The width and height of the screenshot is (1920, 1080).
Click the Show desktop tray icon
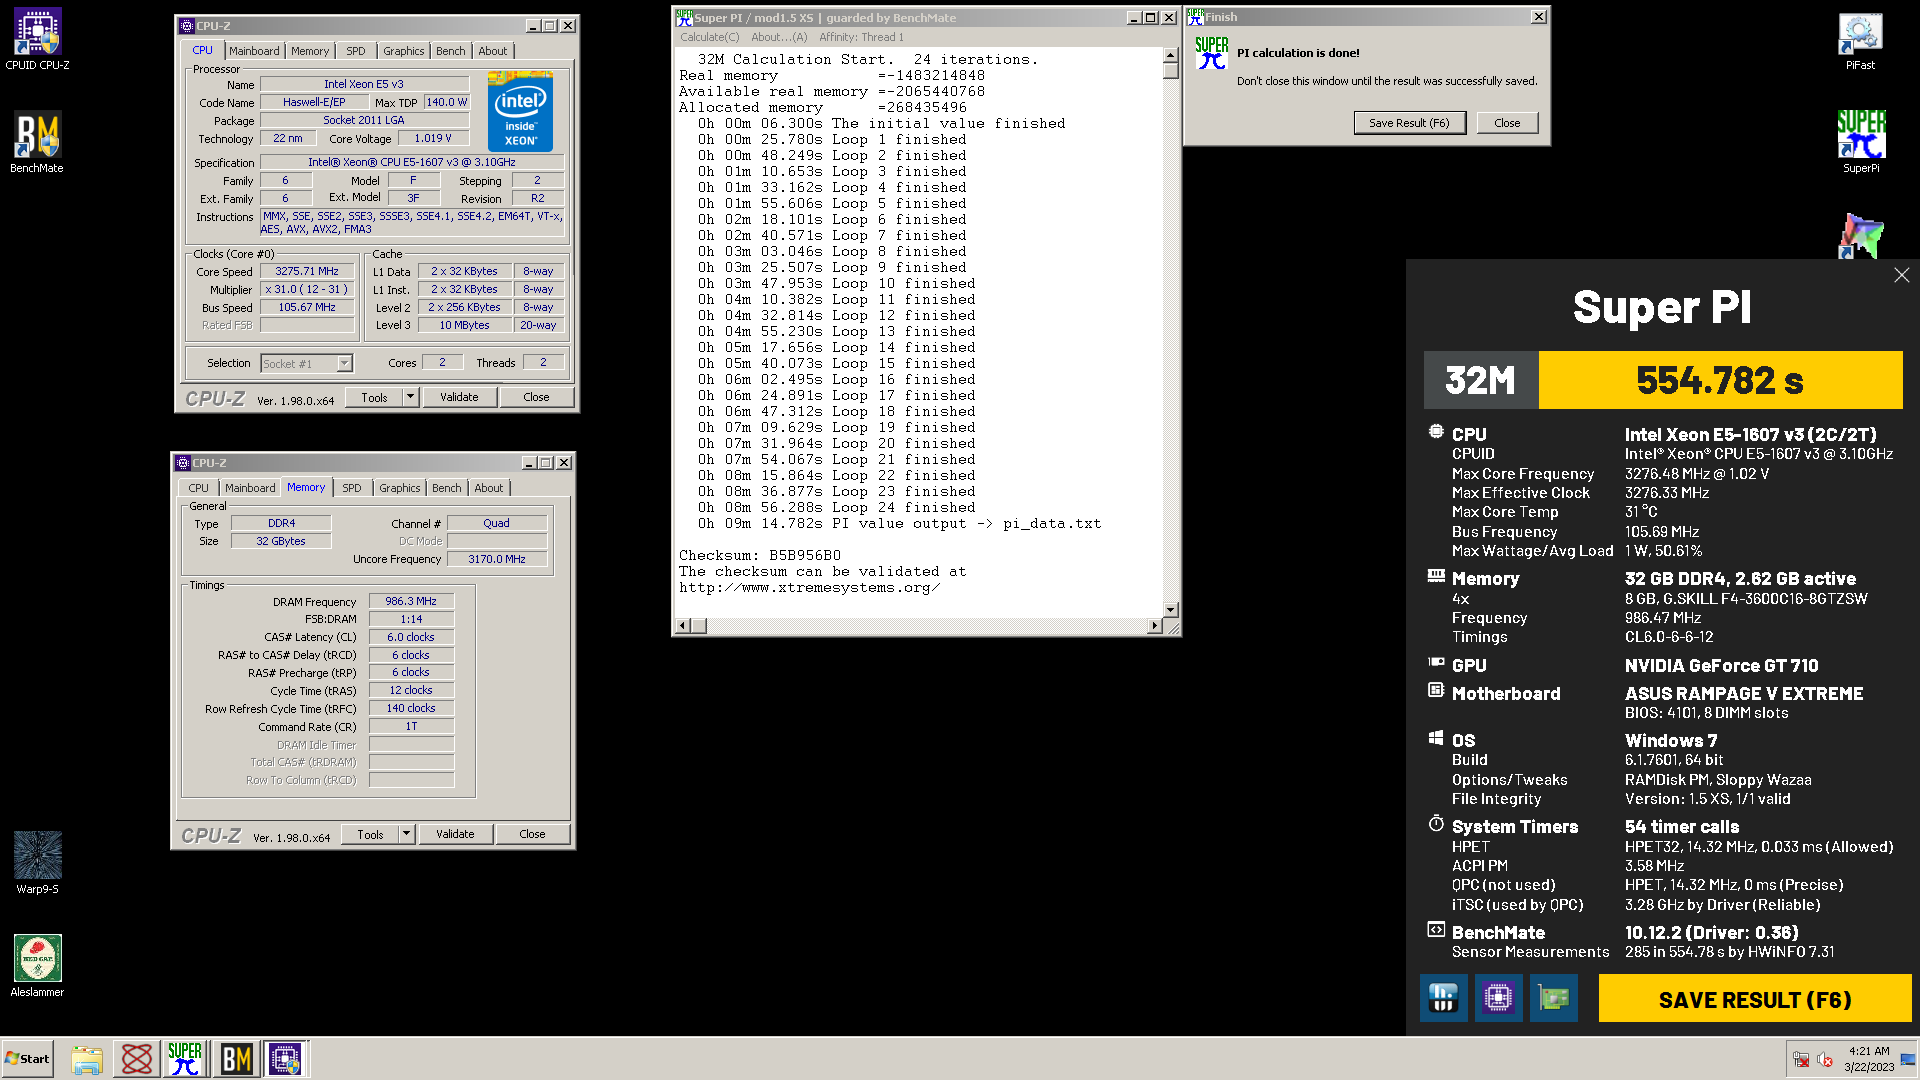pyautogui.click(x=1908, y=1059)
